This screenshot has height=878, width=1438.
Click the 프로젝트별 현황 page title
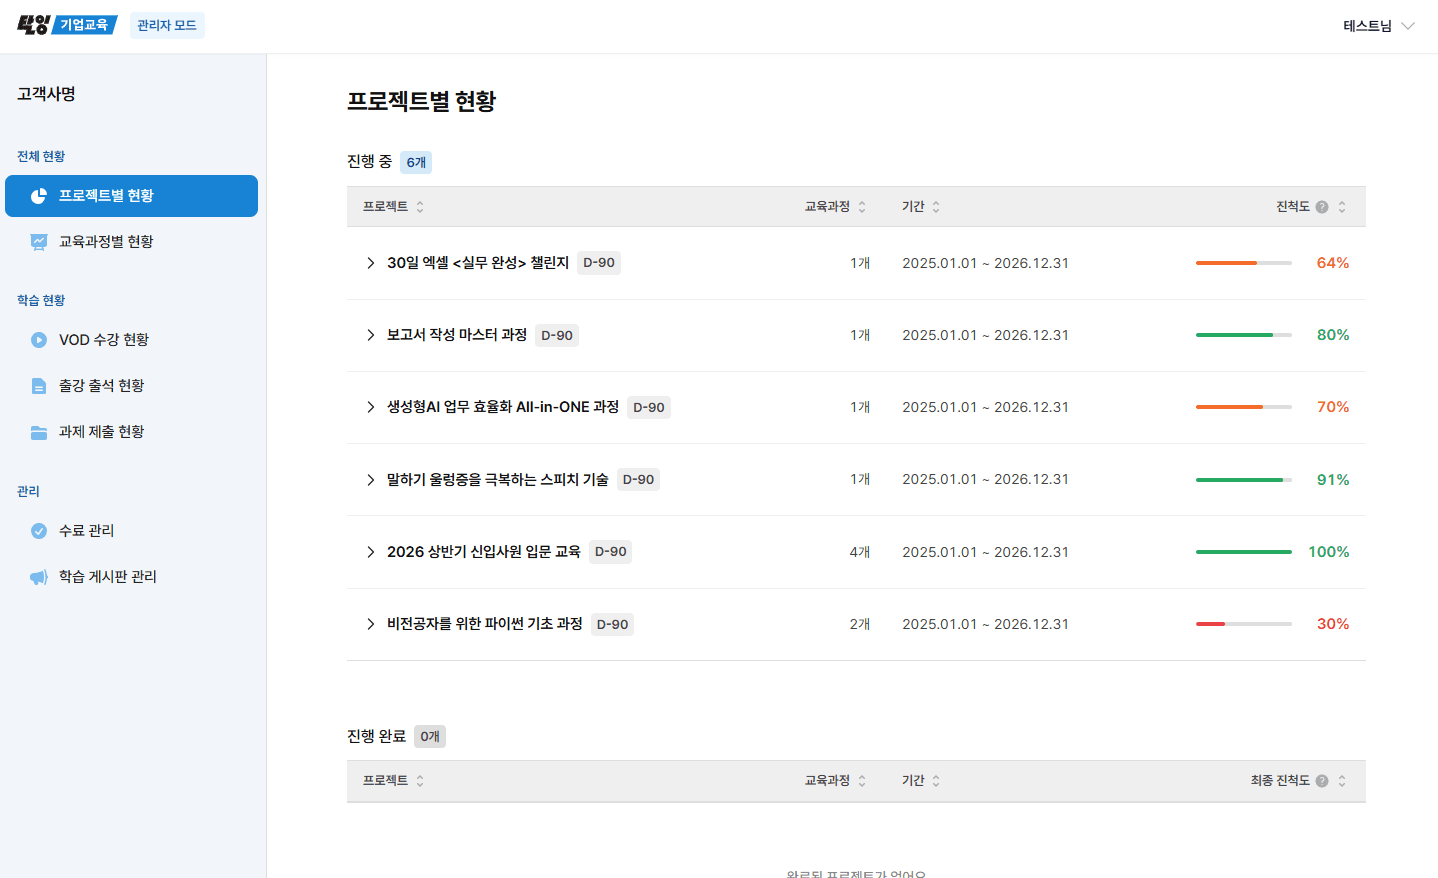(421, 101)
